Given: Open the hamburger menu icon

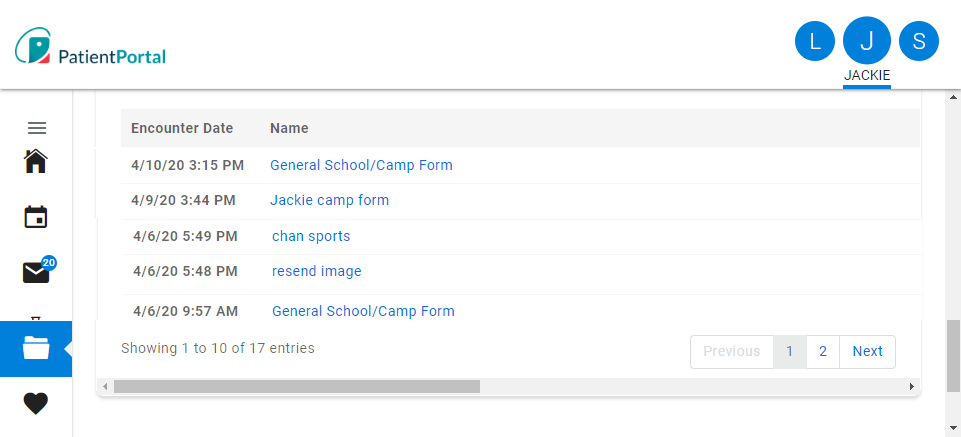Looking at the screenshot, I should point(37,128).
